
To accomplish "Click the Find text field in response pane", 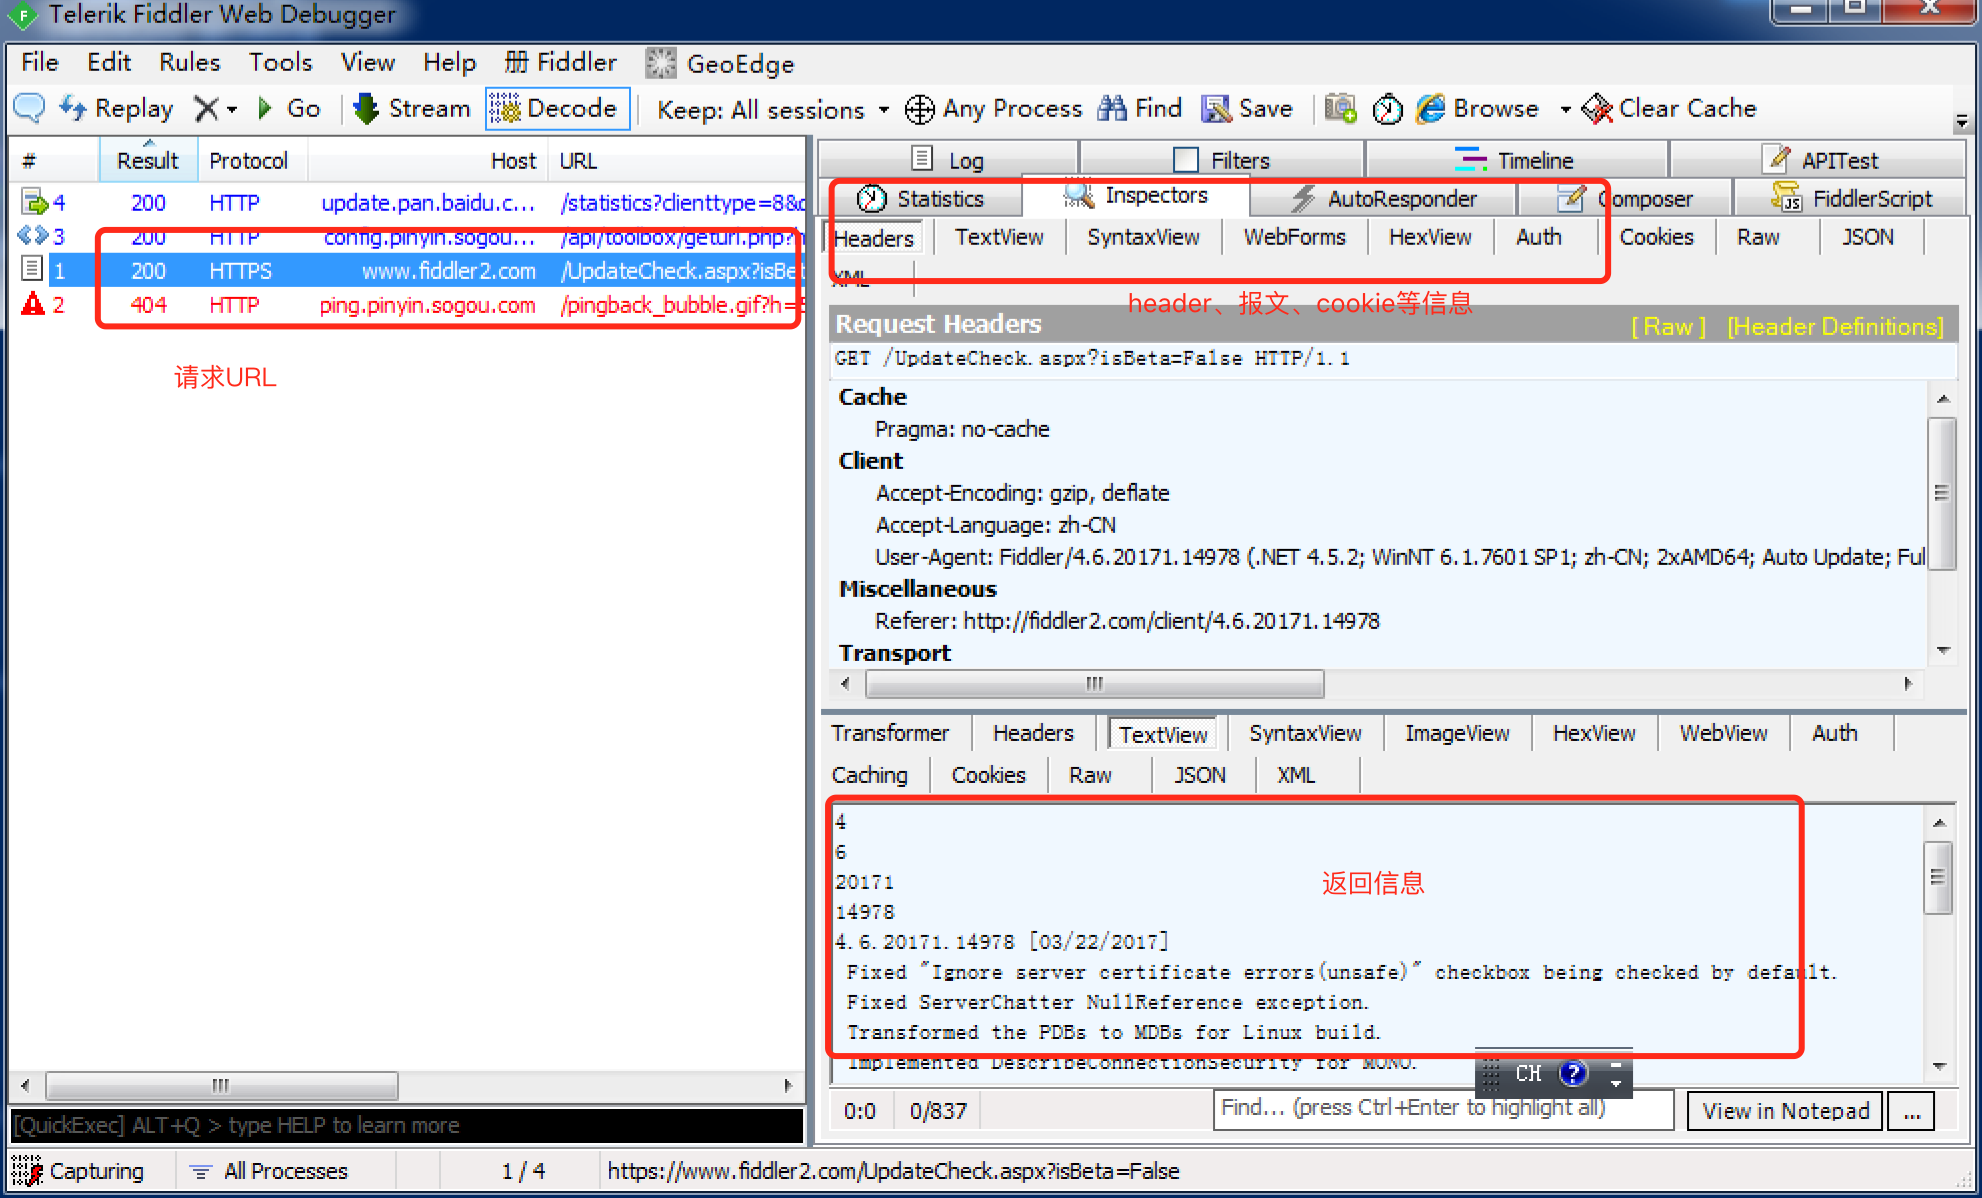I will point(1443,1109).
